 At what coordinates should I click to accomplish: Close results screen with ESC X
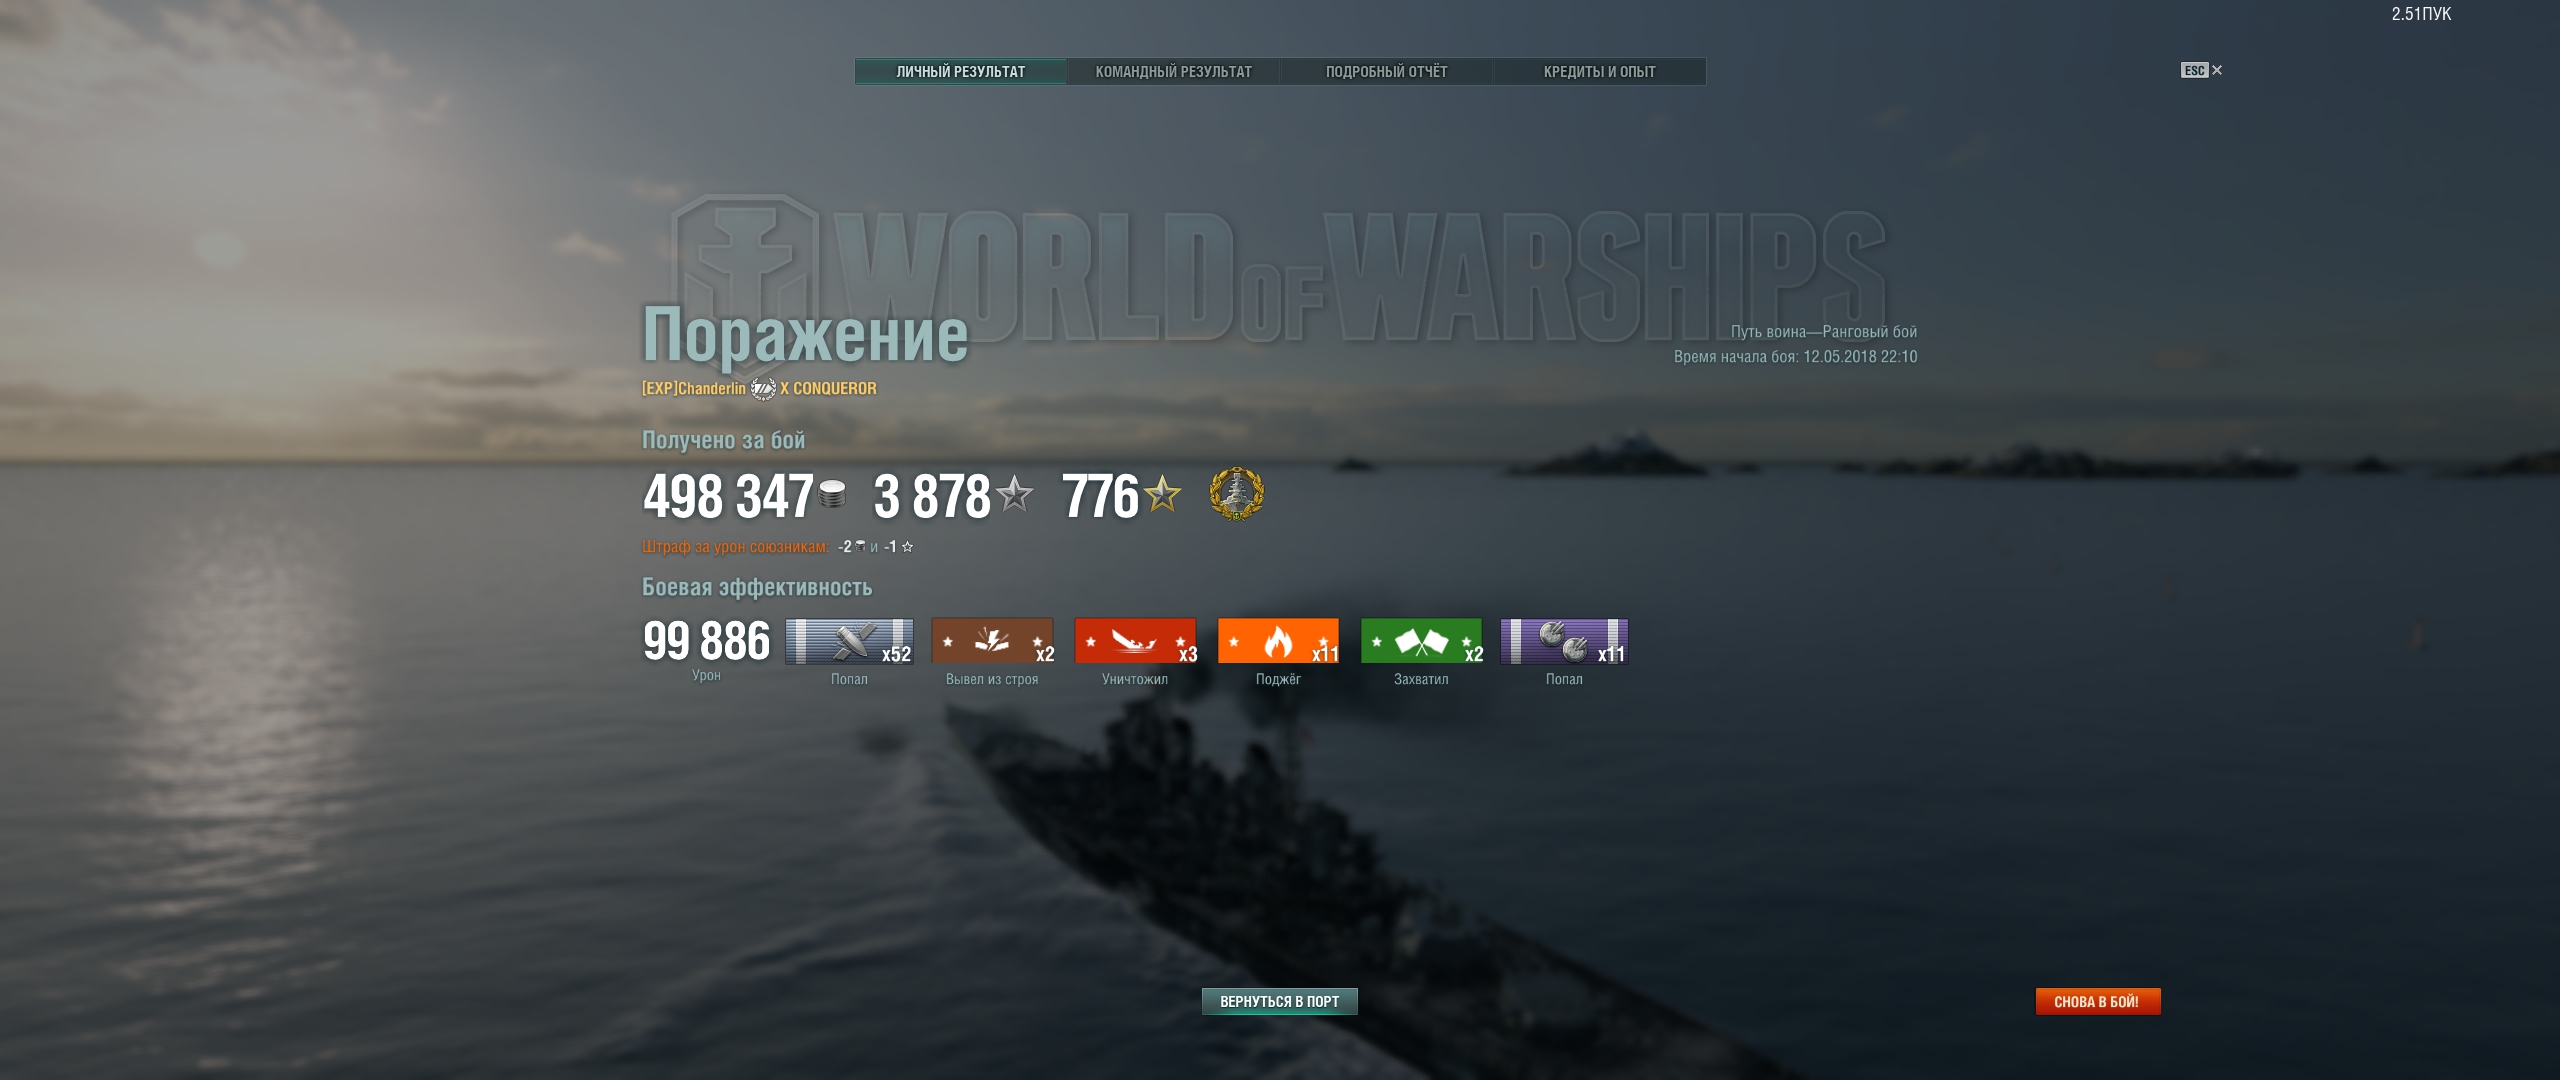coord(2201,70)
